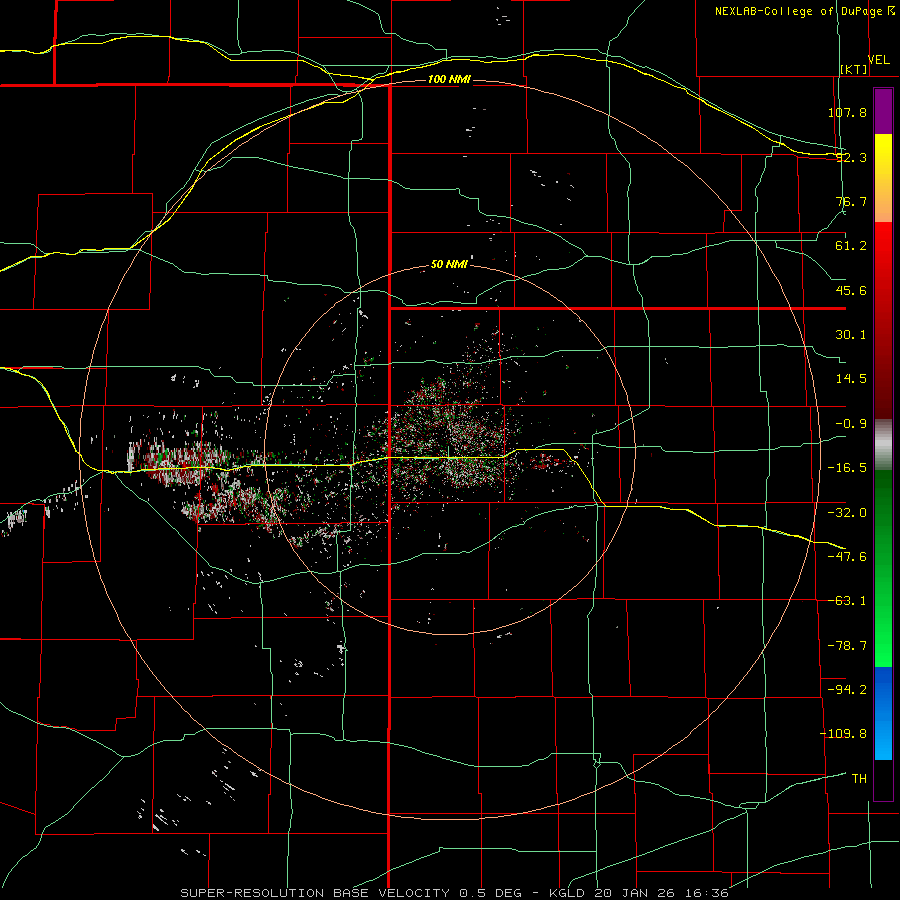The height and width of the screenshot is (900, 900).
Task: Click the purple segment of velocity color bar
Action: [x=883, y=112]
